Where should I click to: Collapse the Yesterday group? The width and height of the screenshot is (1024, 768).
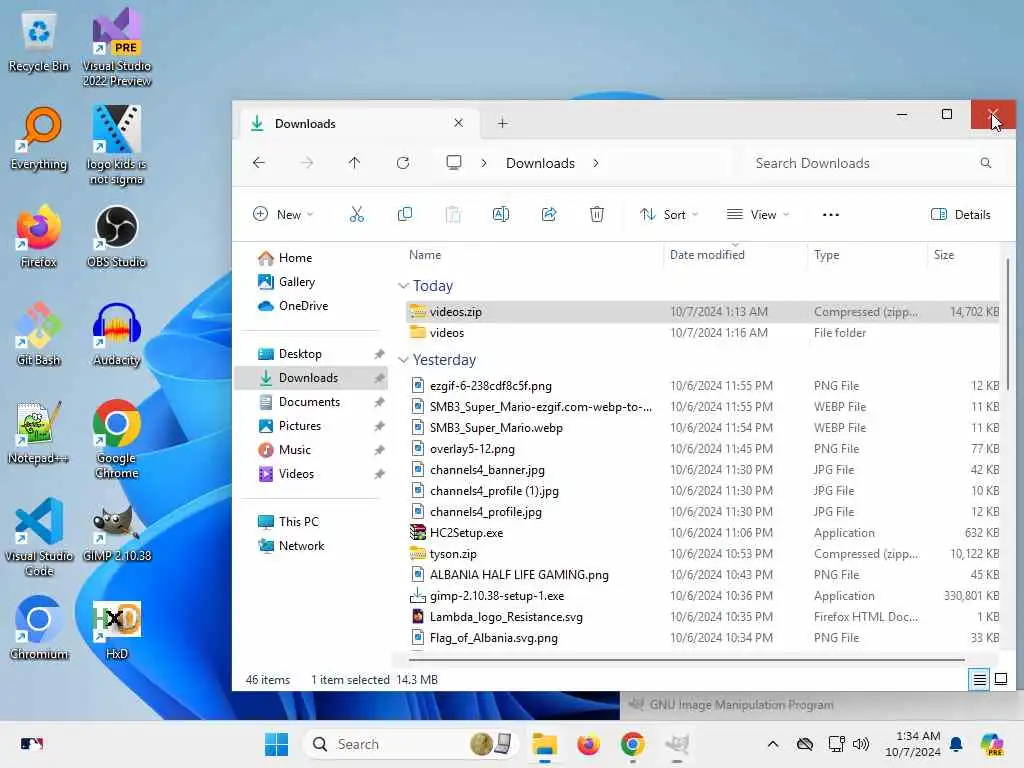pos(403,360)
